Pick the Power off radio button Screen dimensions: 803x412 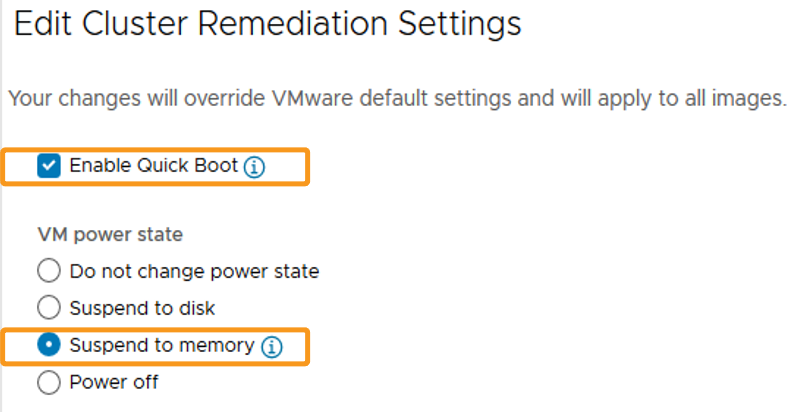pos(49,382)
